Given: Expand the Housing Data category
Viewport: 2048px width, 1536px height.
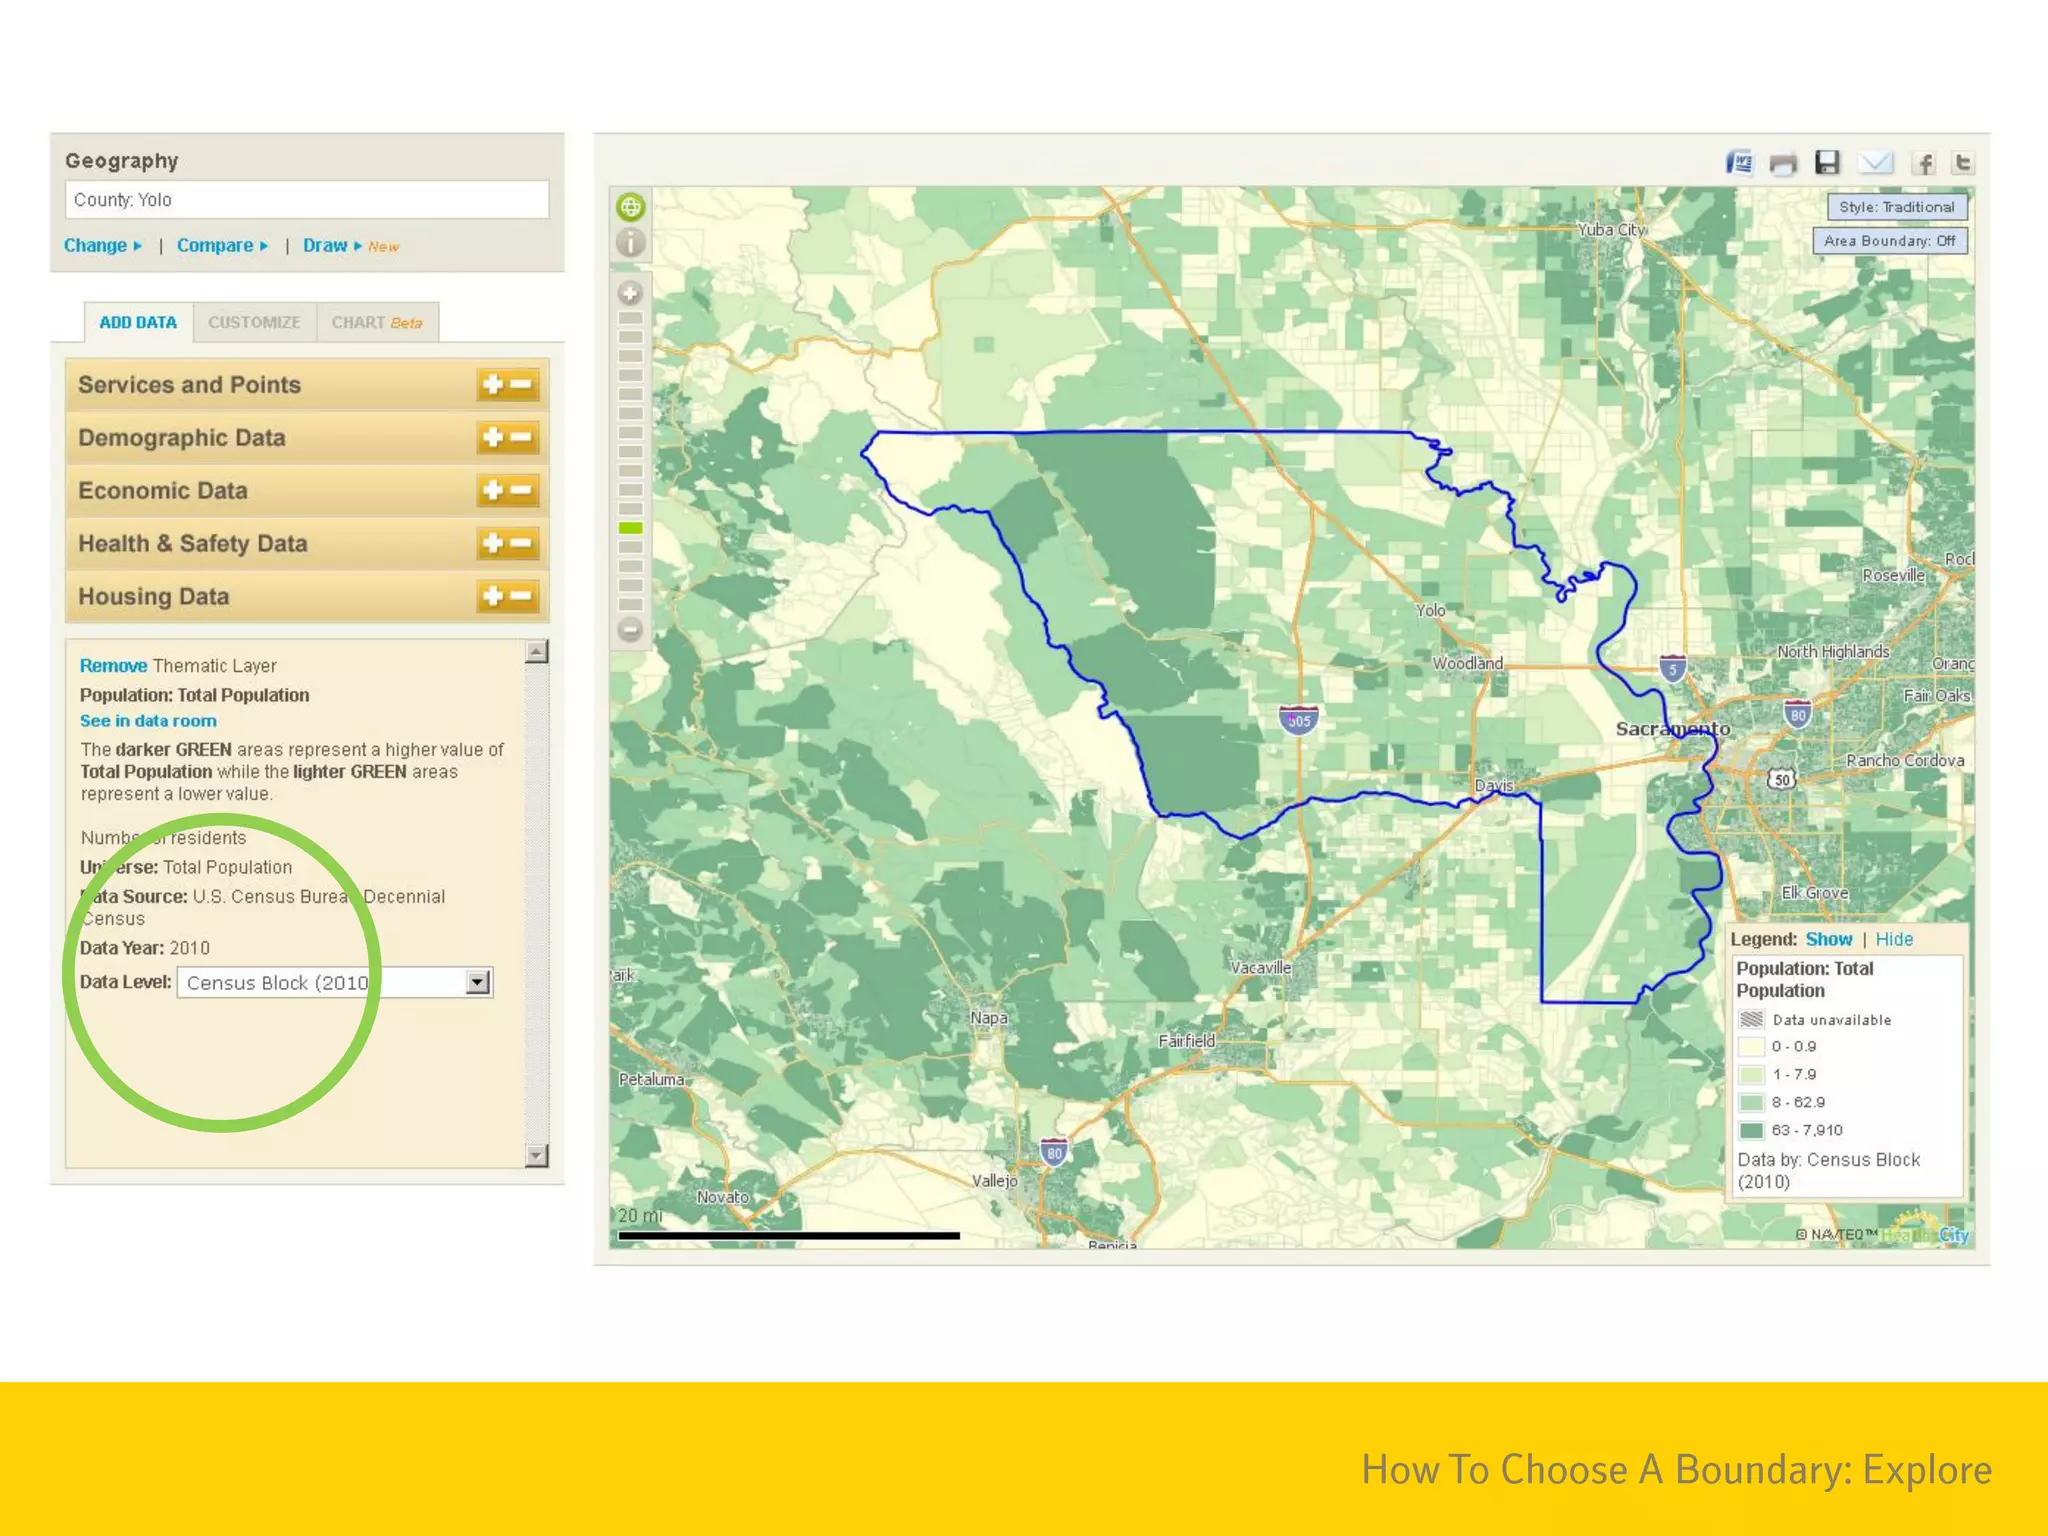Looking at the screenshot, I should pyautogui.click(x=494, y=597).
